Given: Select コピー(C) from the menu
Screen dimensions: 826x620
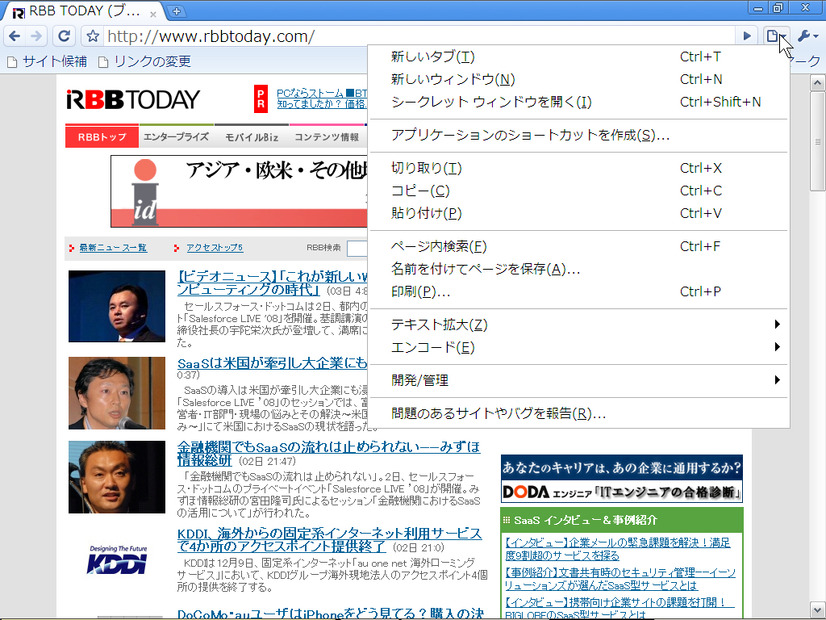Looking at the screenshot, I should (578, 191).
